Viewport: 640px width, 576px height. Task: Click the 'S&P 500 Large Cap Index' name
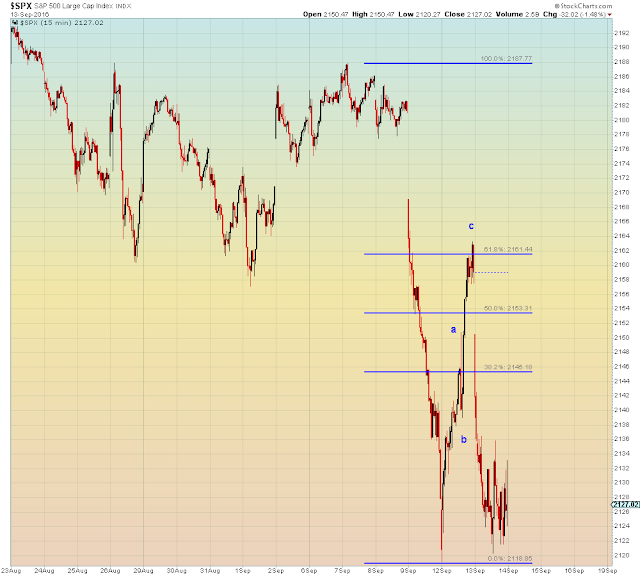coord(73,7)
